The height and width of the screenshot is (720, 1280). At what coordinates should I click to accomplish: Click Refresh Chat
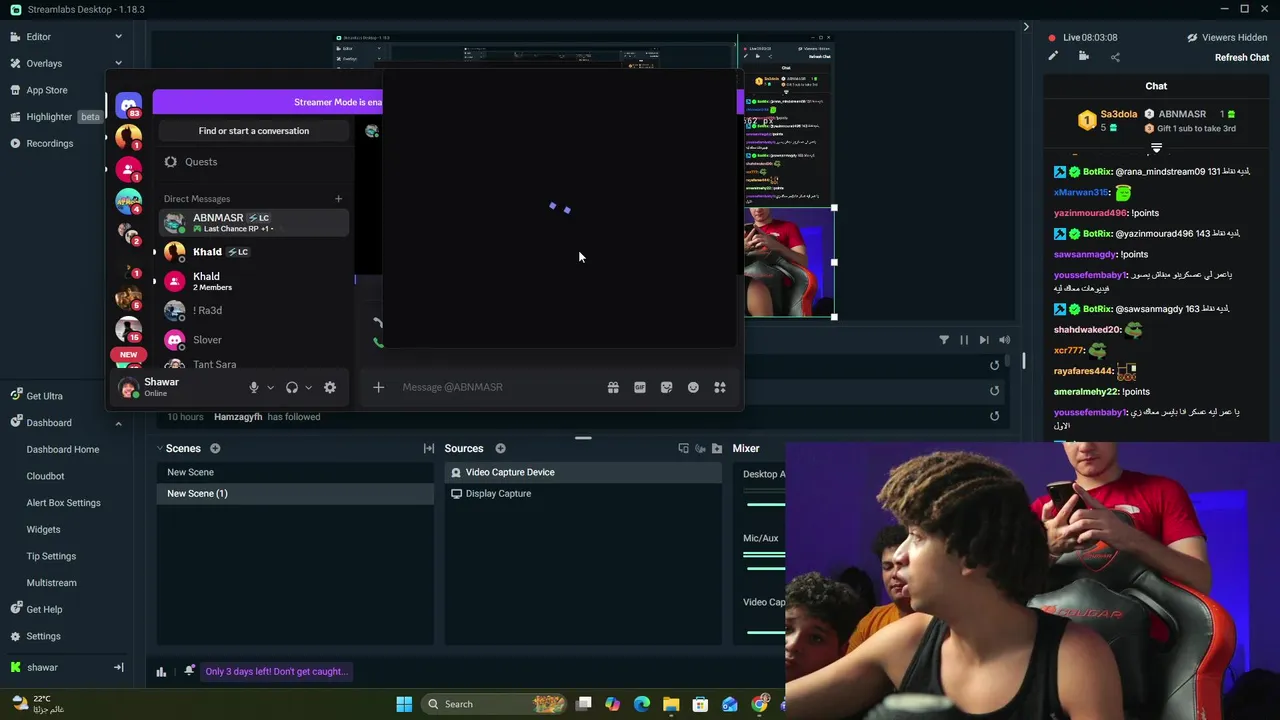(x=1242, y=58)
